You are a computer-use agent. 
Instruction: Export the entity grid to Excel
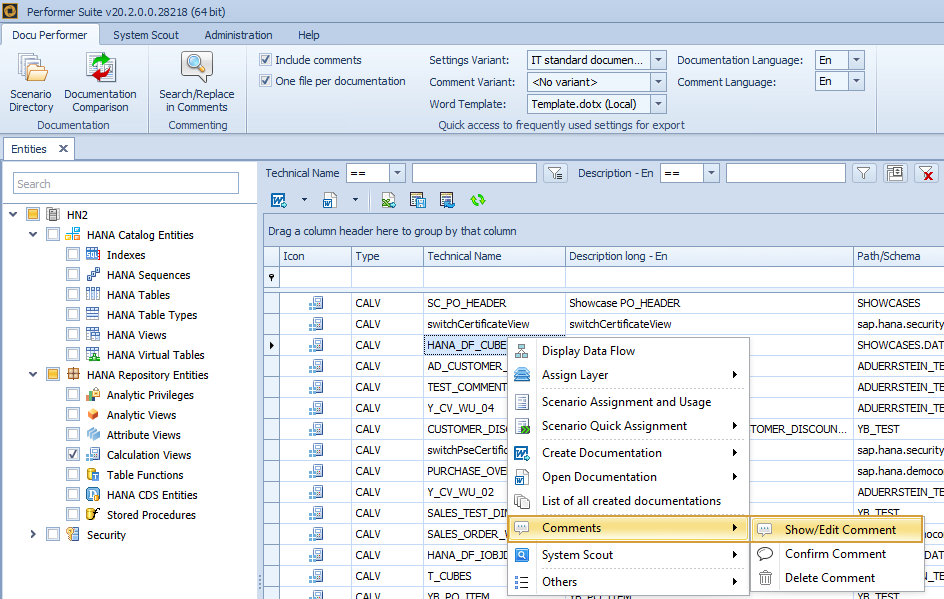[389, 200]
